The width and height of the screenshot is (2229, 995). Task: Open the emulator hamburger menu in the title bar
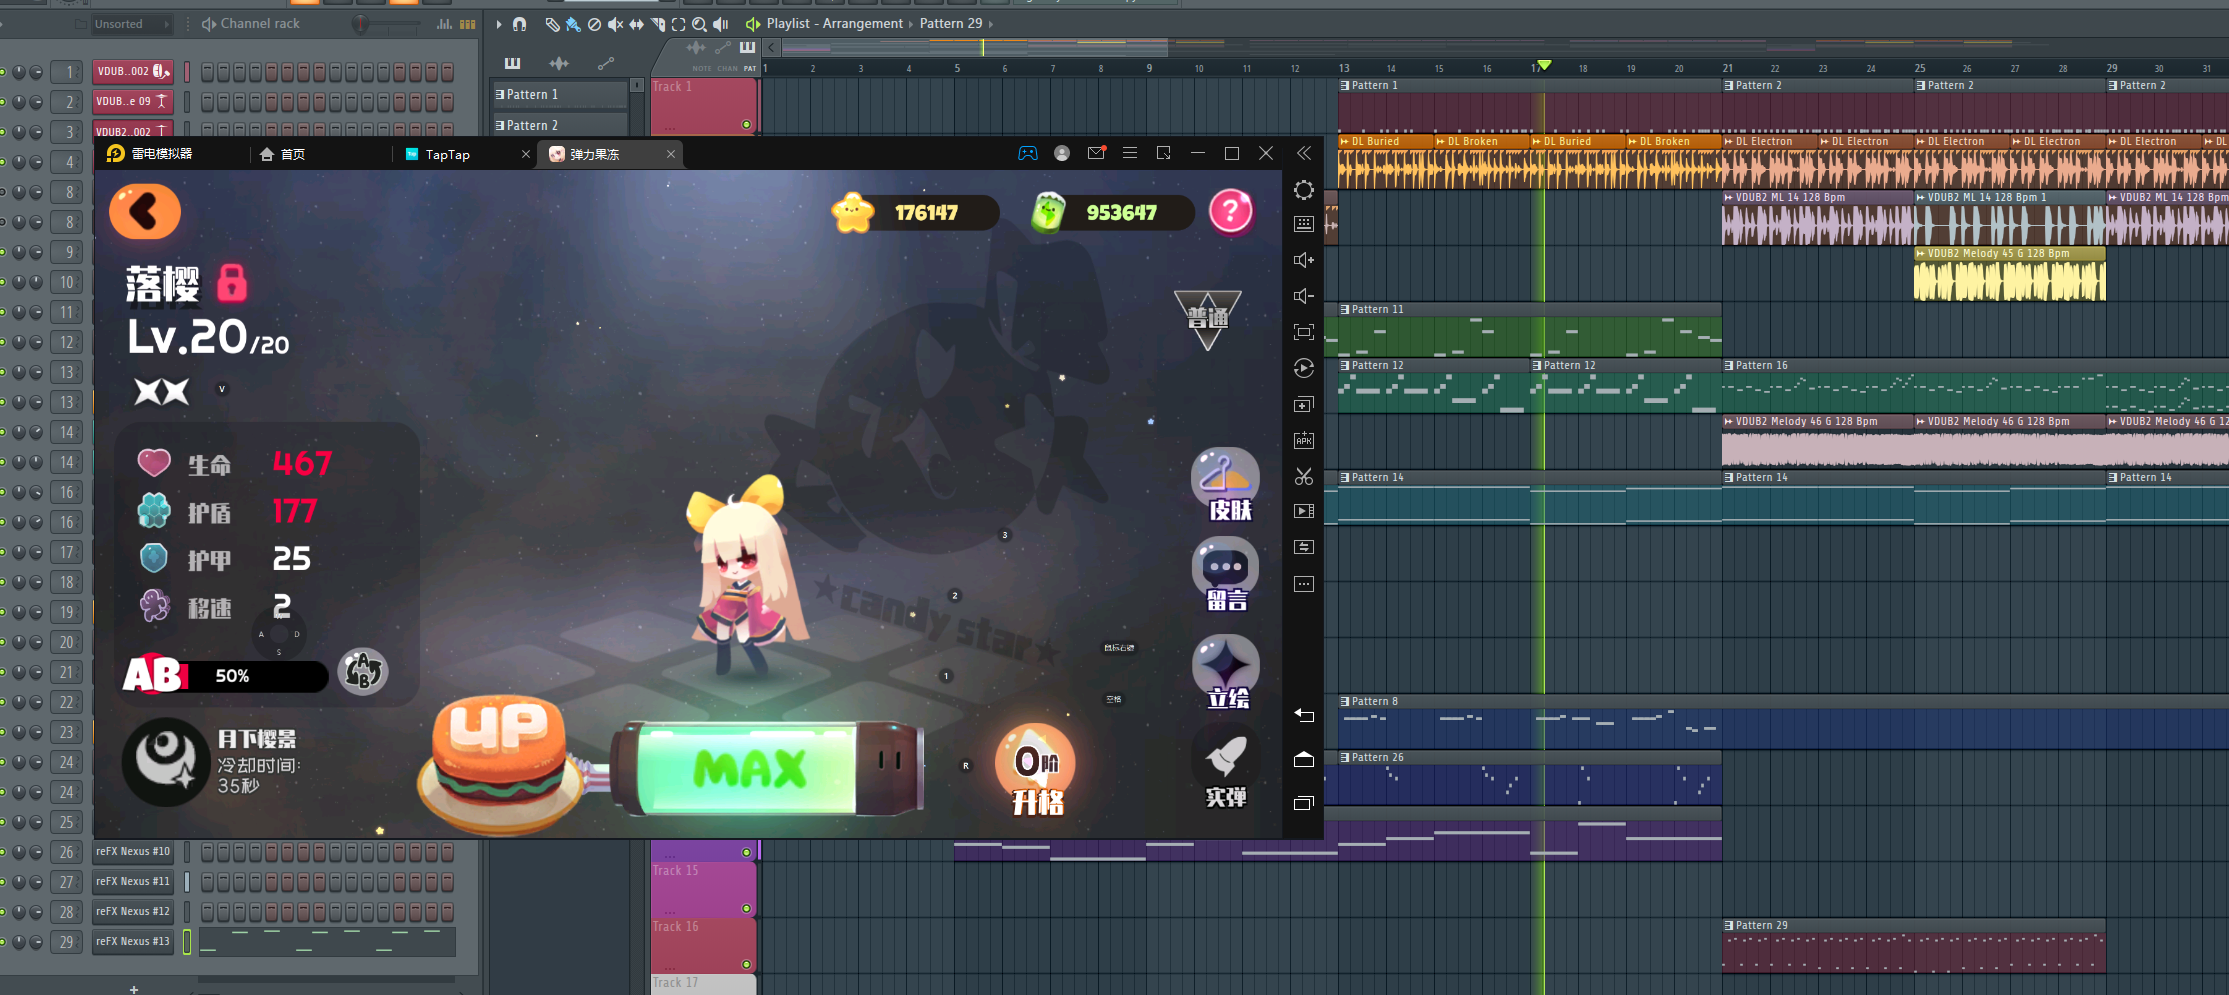point(1130,153)
